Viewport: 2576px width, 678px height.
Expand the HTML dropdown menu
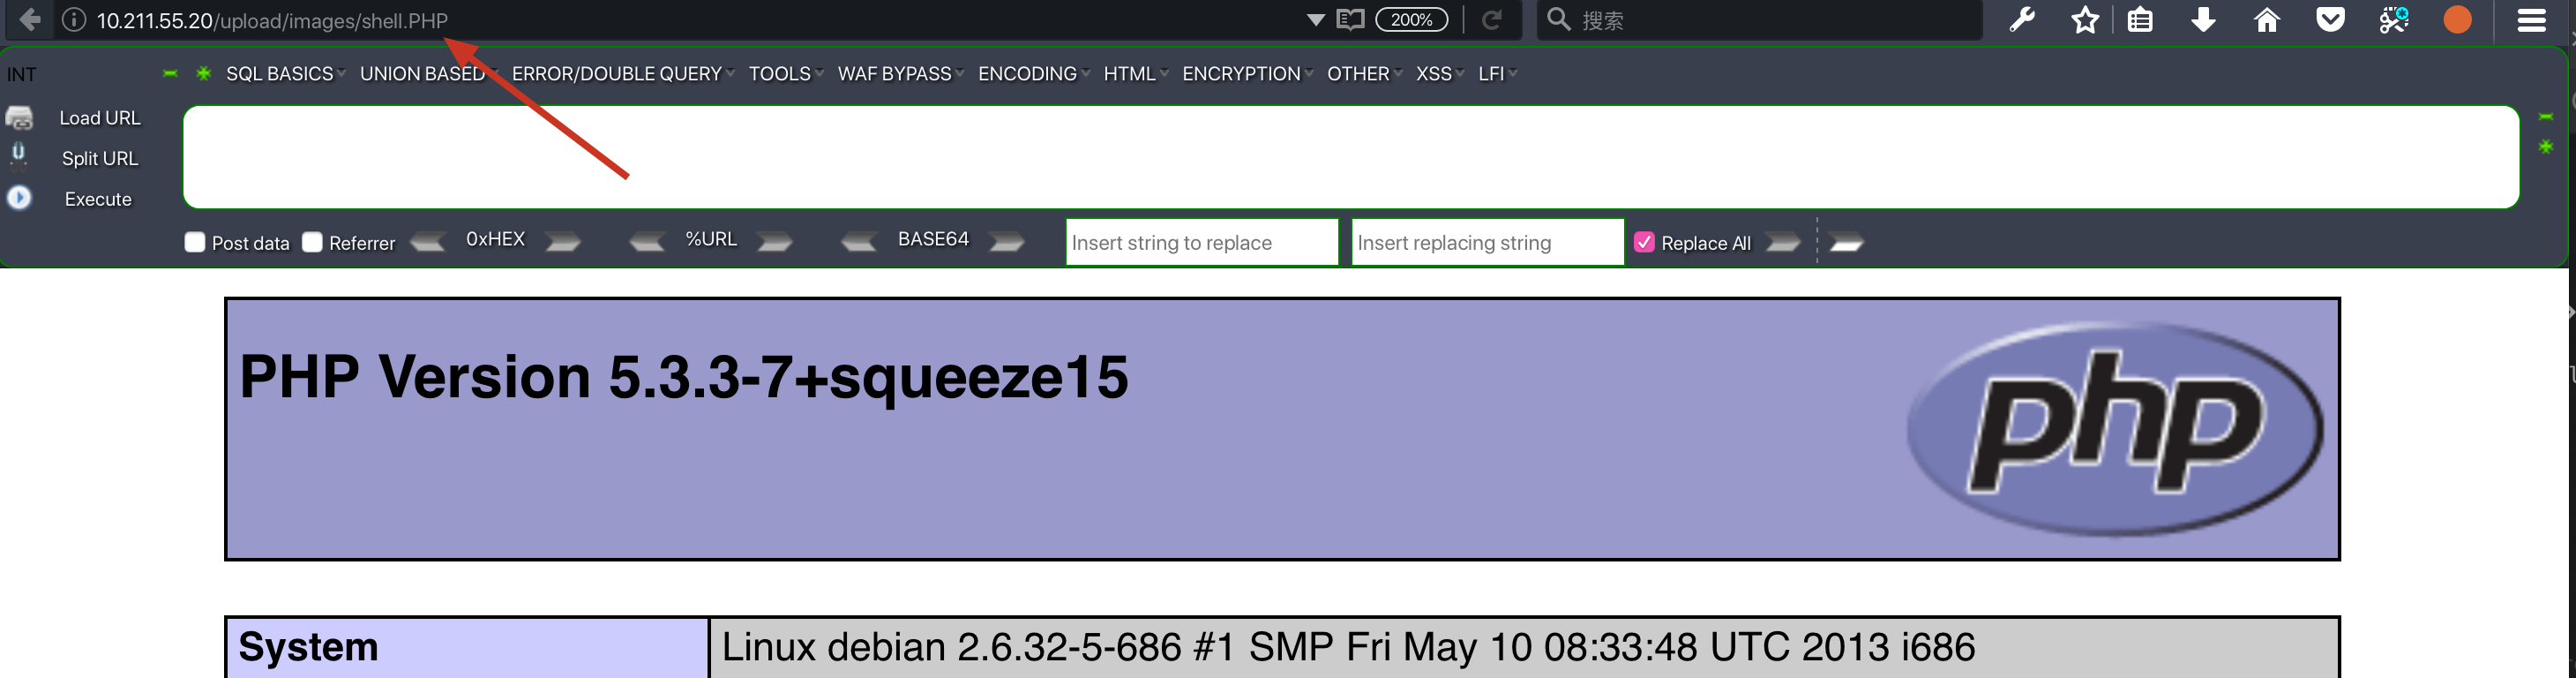pyautogui.click(x=1135, y=74)
